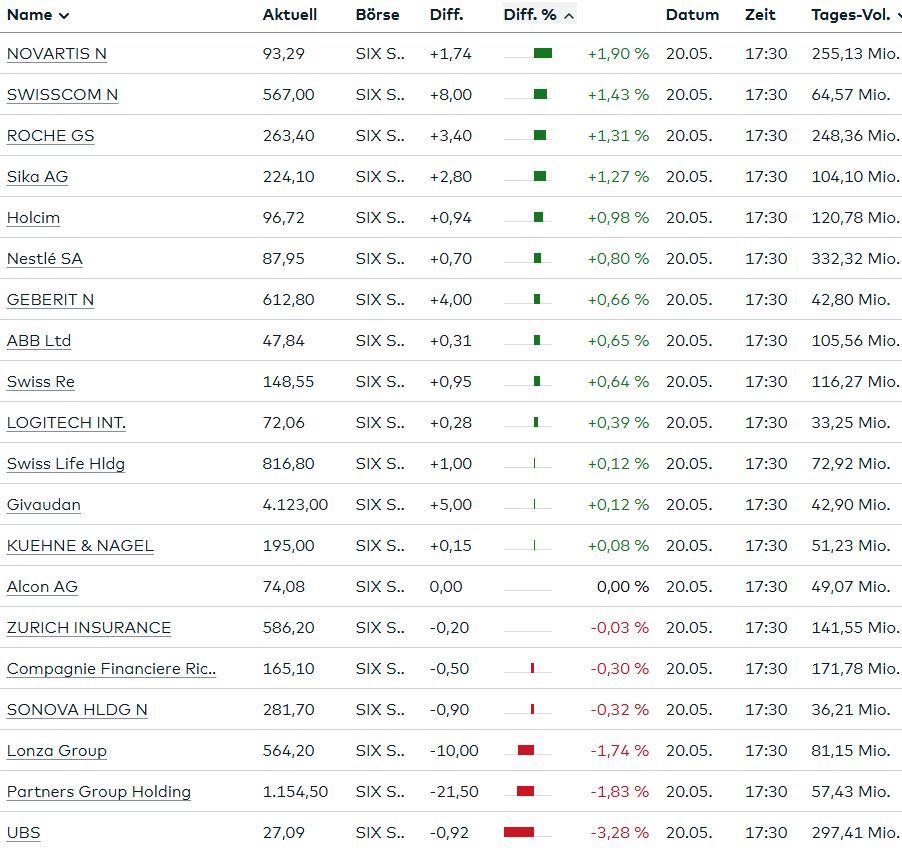The width and height of the screenshot is (902, 852).
Task: Open the KUEHNE & NAGEL stock link
Action: pos(80,545)
